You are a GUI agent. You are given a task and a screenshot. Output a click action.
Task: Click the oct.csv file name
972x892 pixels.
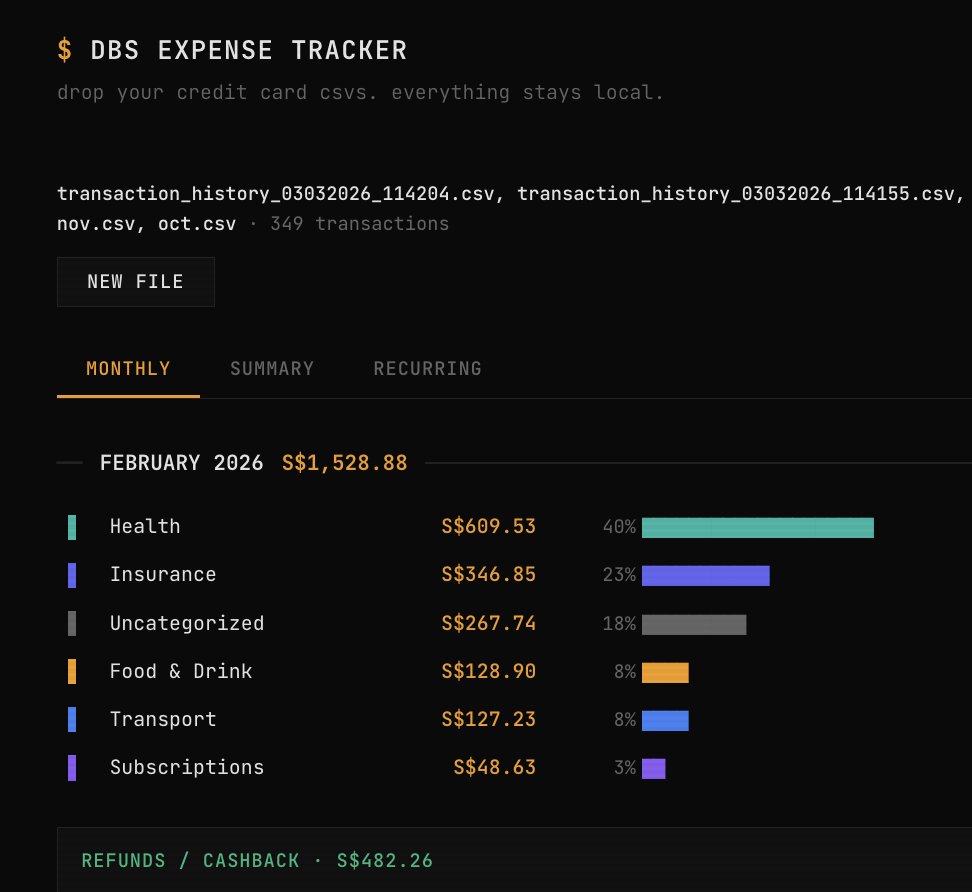click(x=197, y=224)
